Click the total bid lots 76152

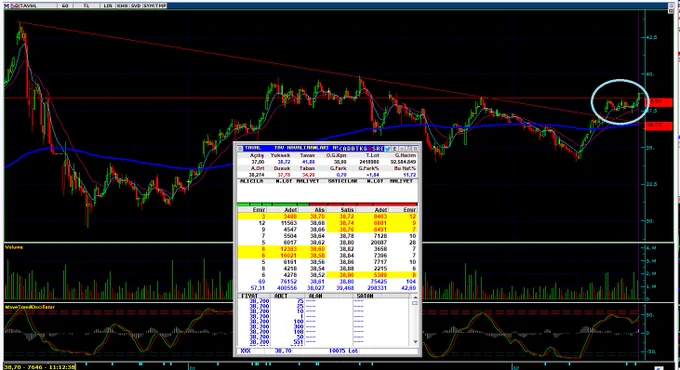[289, 282]
